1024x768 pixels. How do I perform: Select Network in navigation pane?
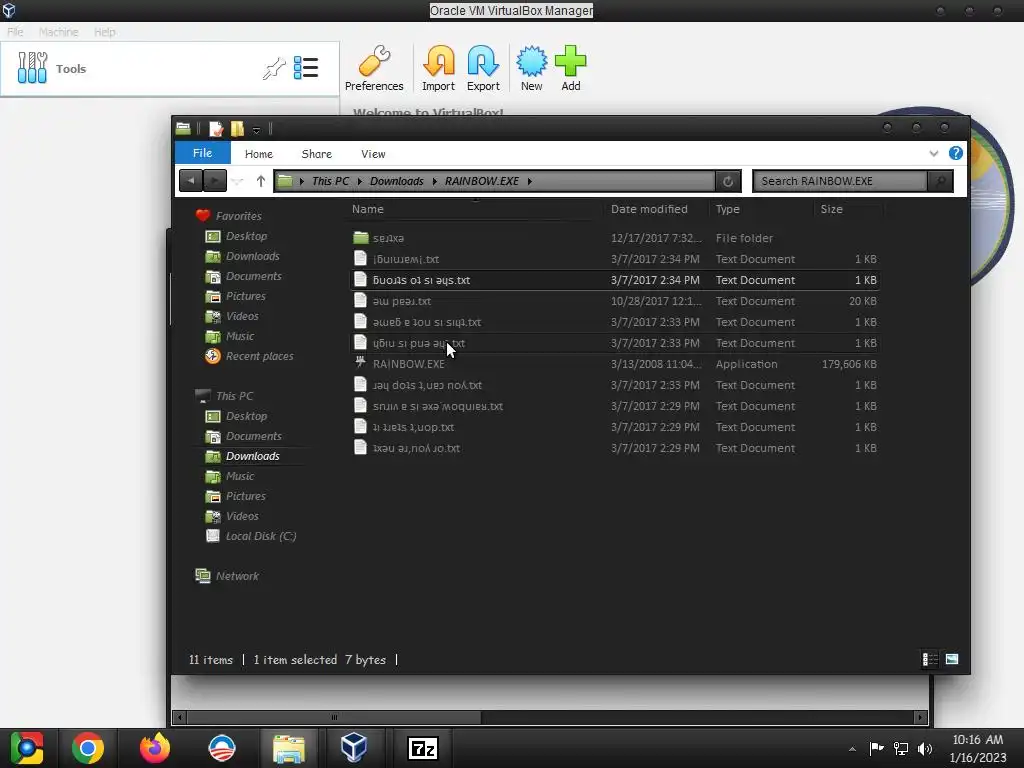pos(227,576)
